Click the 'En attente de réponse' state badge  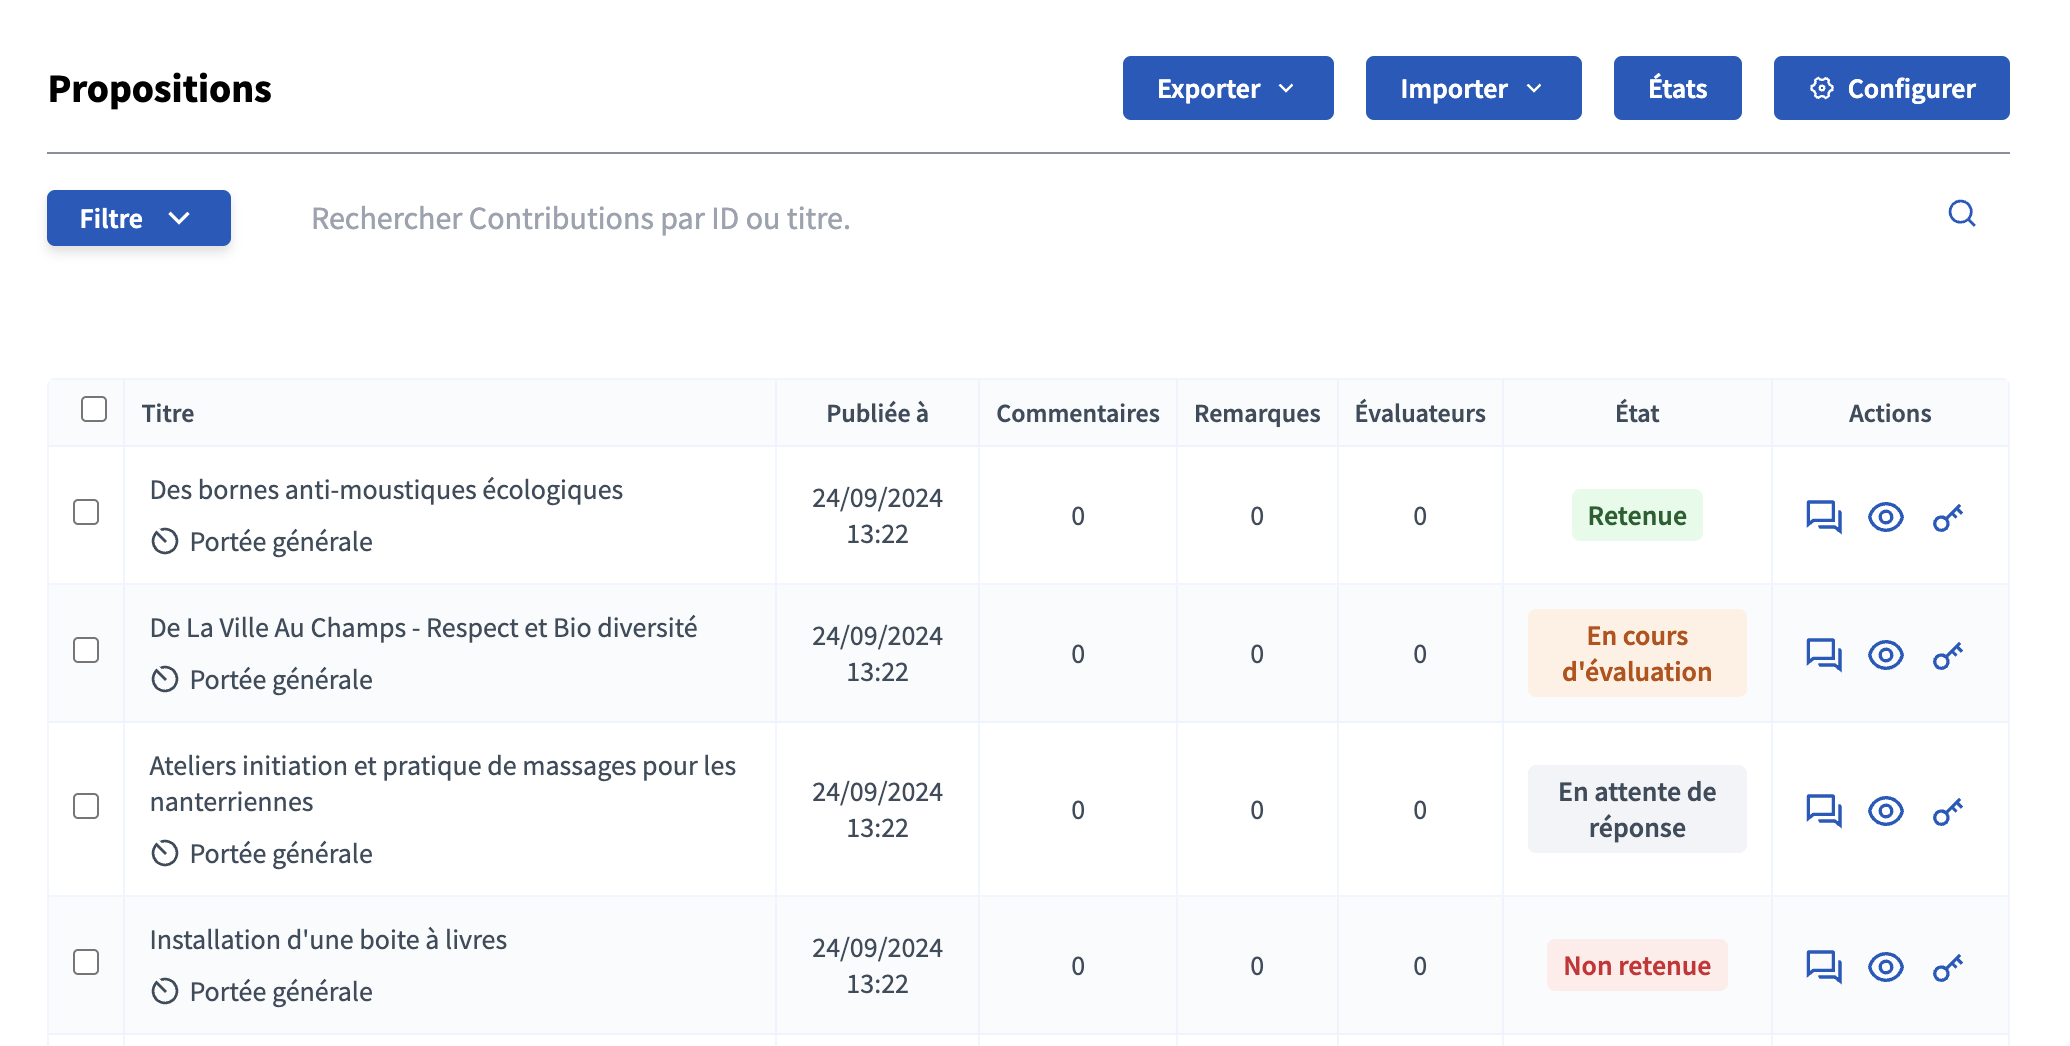click(x=1637, y=810)
